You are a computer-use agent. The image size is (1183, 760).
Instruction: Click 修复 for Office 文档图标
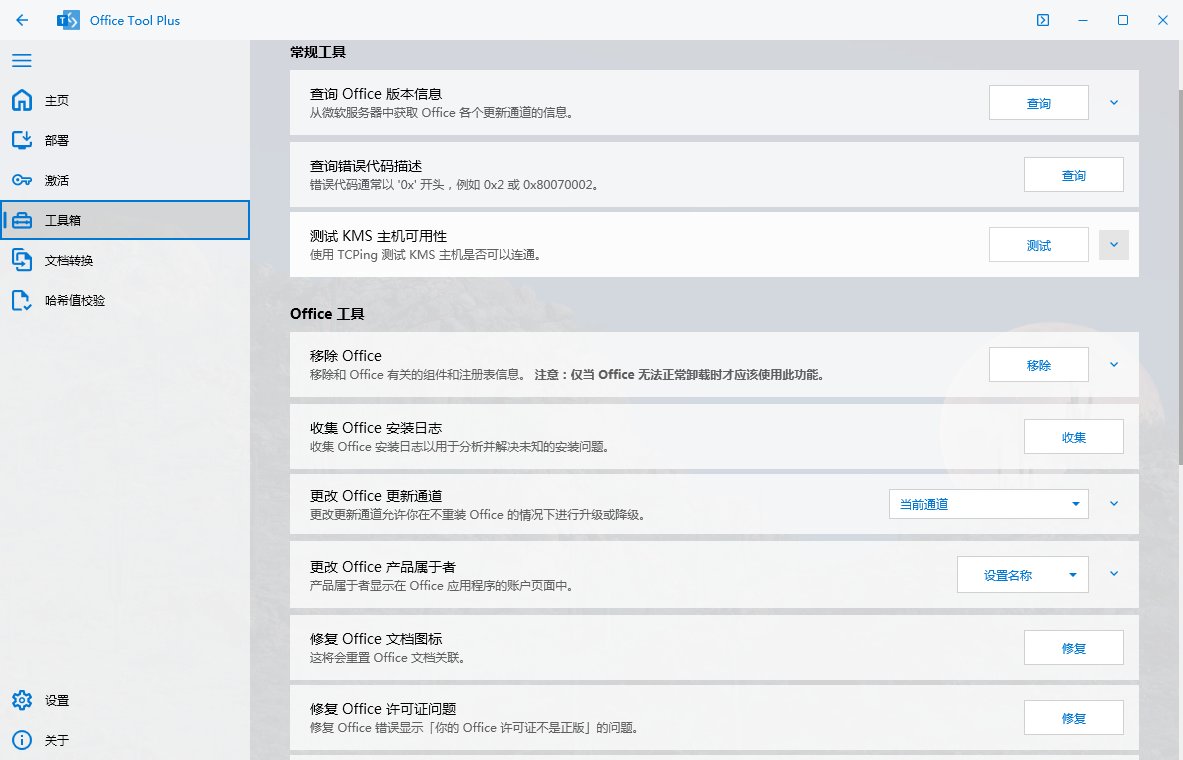1073,648
